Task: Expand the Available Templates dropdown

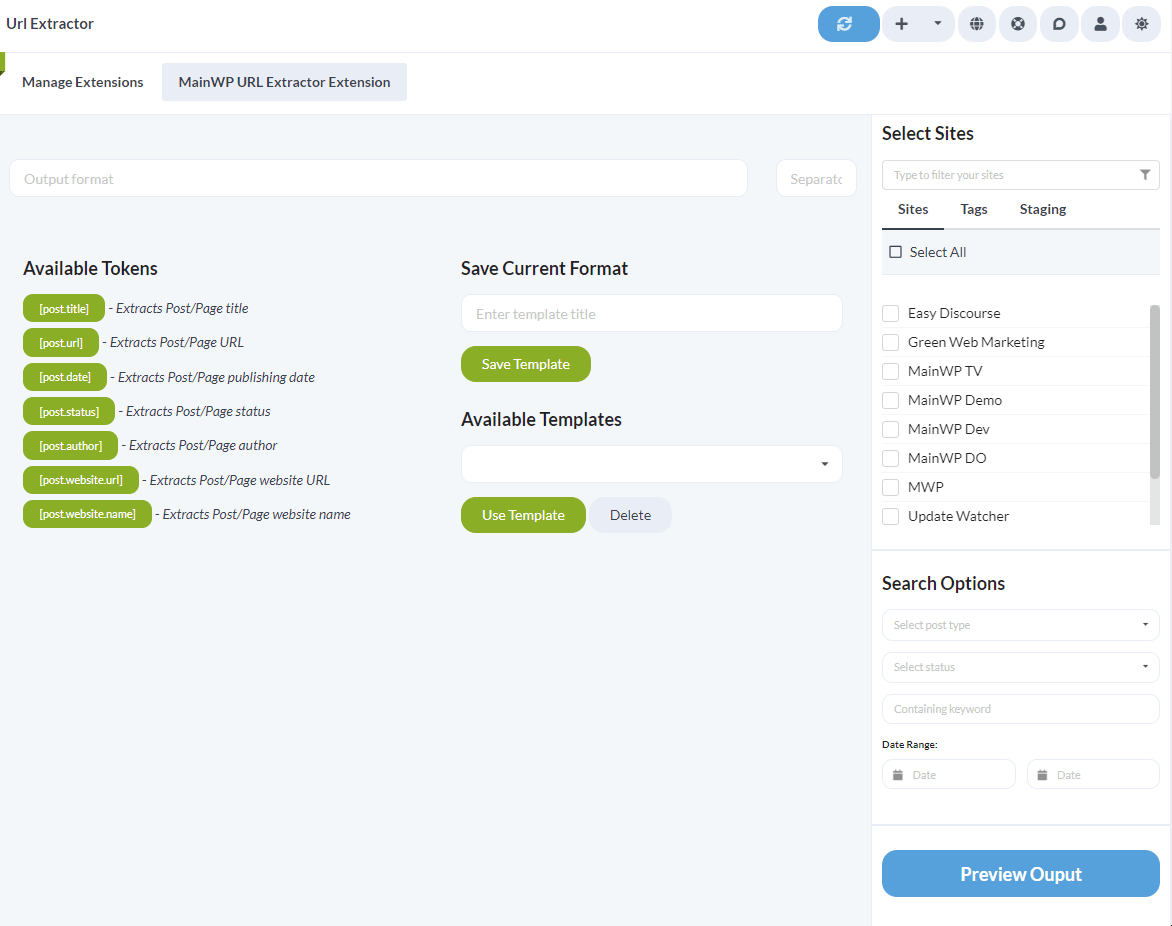Action: 824,464
